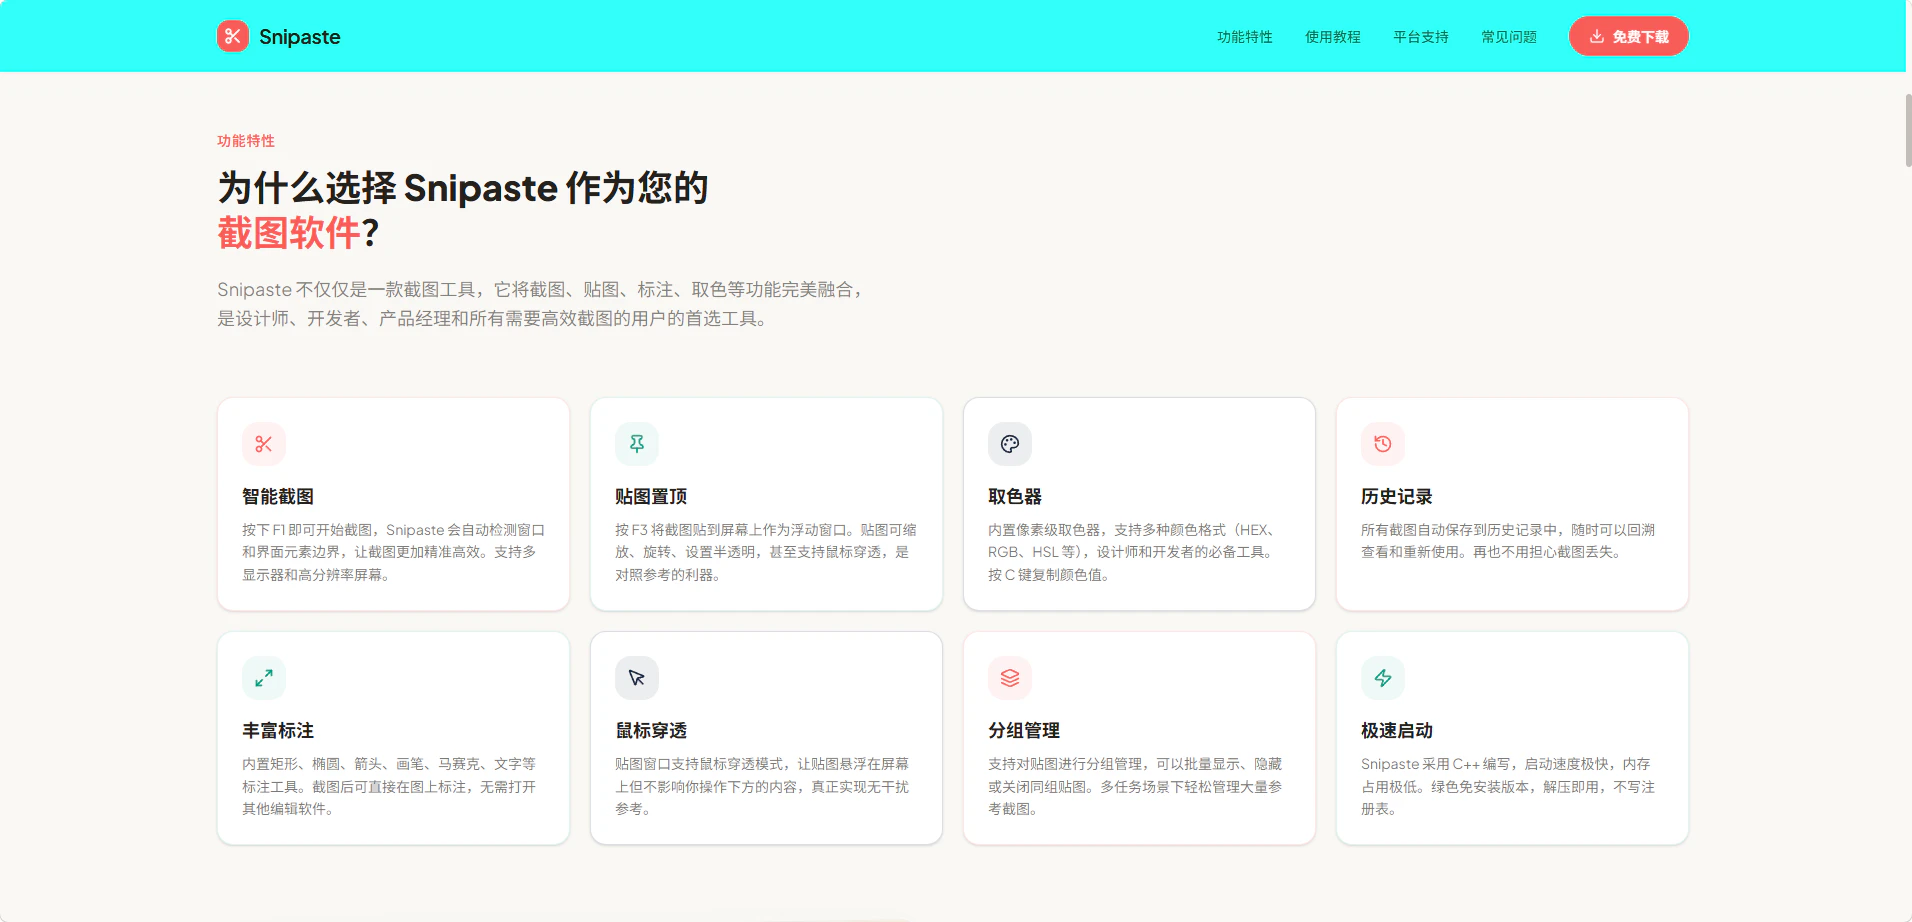Click the intro paragraph starting Snipaste 不仅仅是

541,304
